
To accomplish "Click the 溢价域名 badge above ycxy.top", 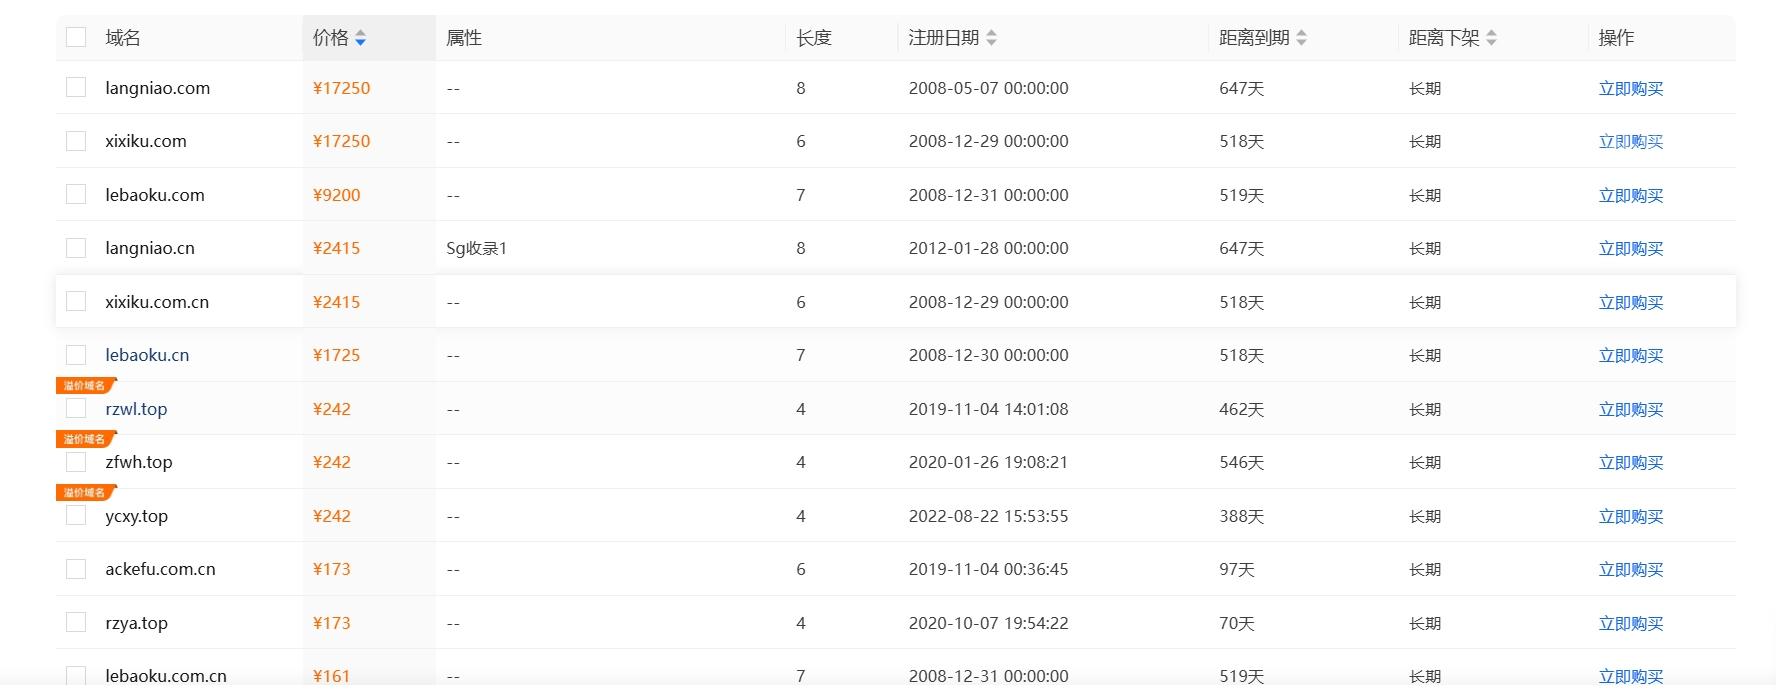I will click(86, 492).
